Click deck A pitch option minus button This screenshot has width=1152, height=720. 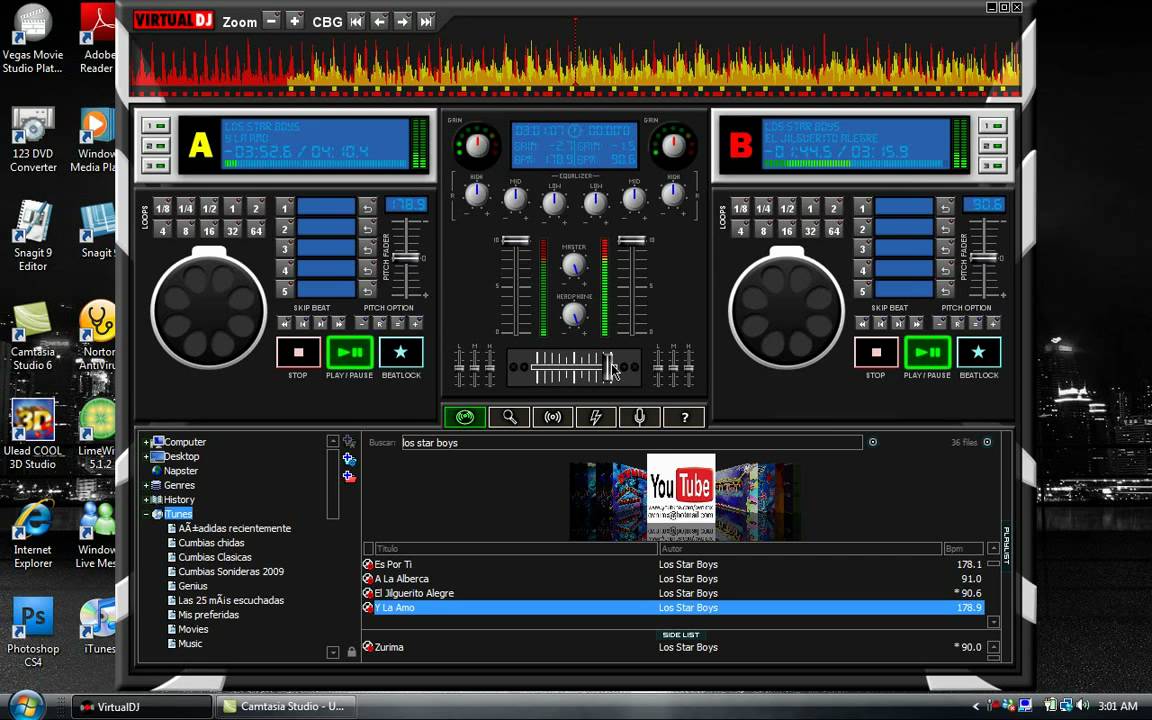pos(362,323)
